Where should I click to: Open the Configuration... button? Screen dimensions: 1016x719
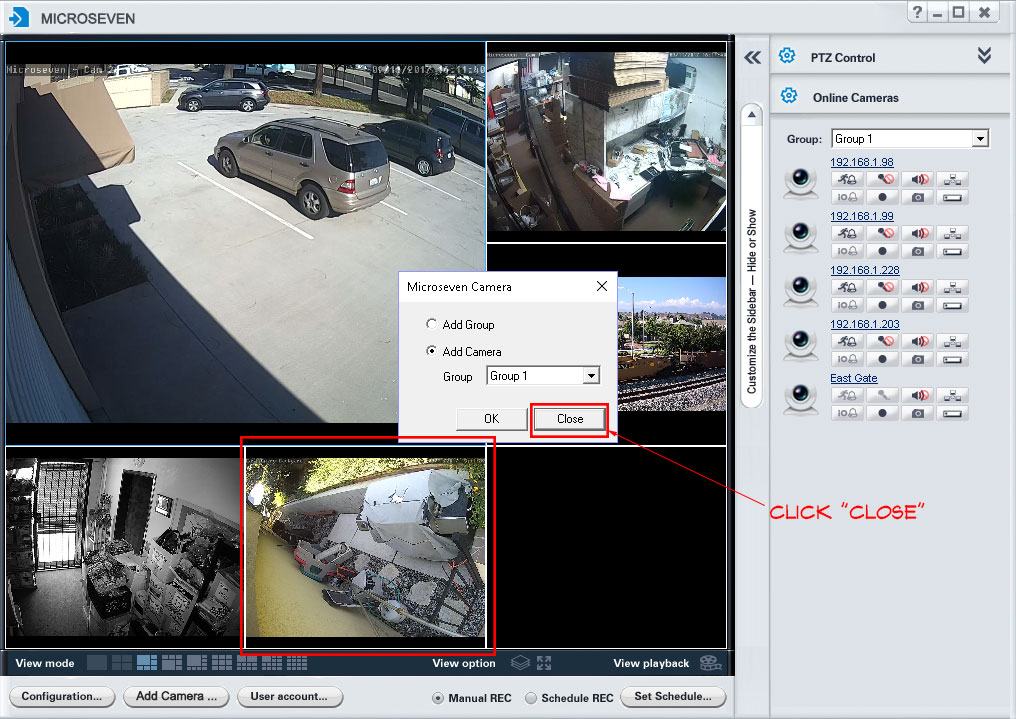[62, 696]
